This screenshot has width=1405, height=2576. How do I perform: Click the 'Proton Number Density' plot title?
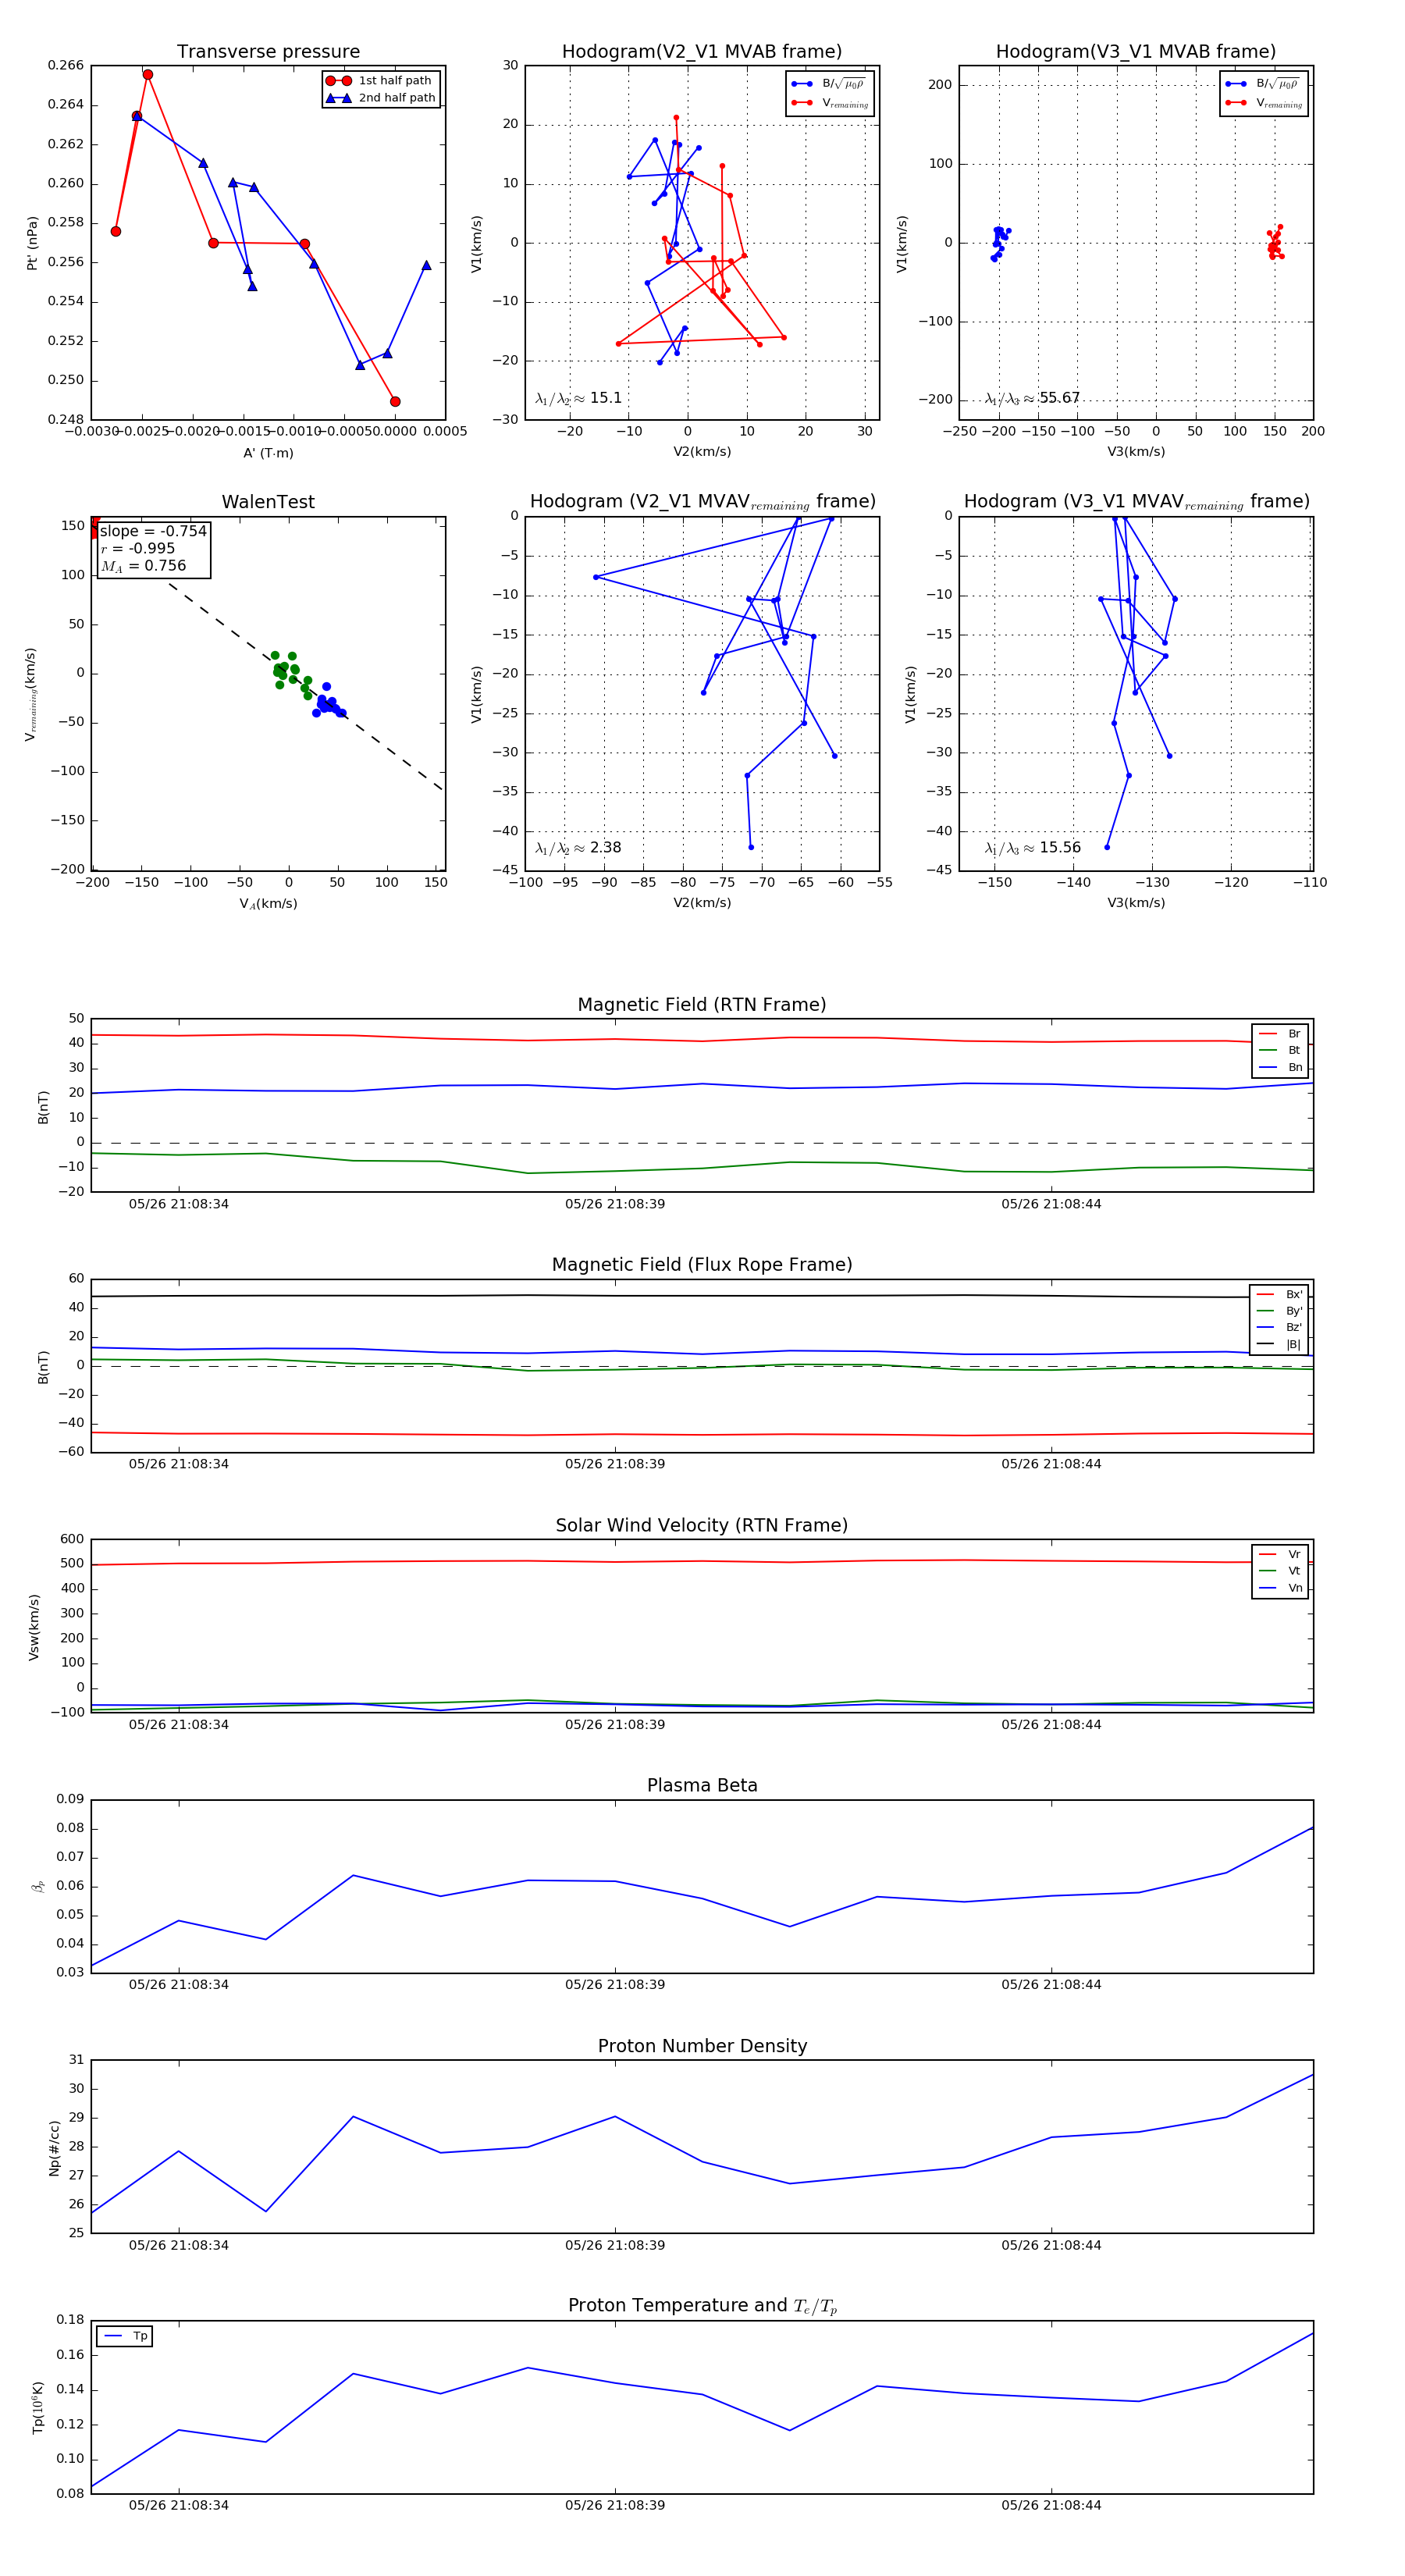coord(702,2046)
